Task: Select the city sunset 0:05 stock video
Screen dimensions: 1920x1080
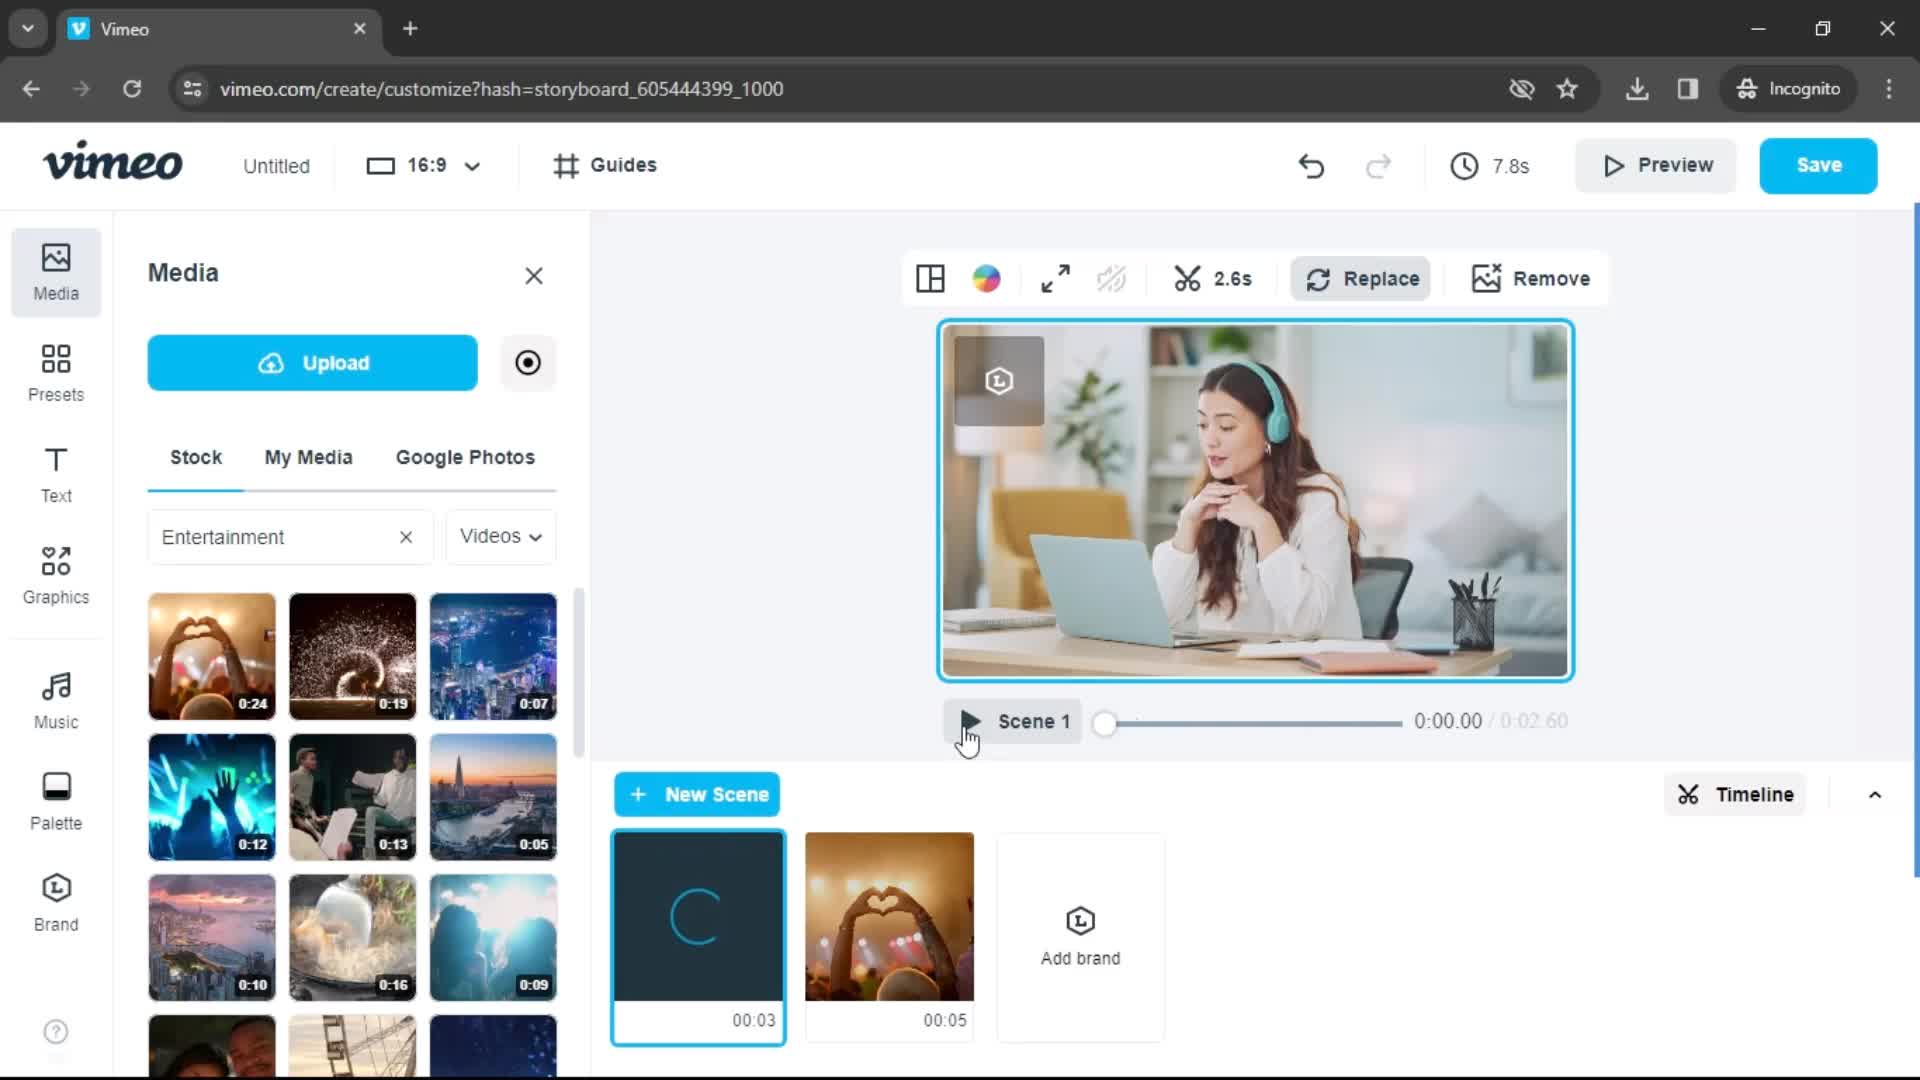Action: 493,797
